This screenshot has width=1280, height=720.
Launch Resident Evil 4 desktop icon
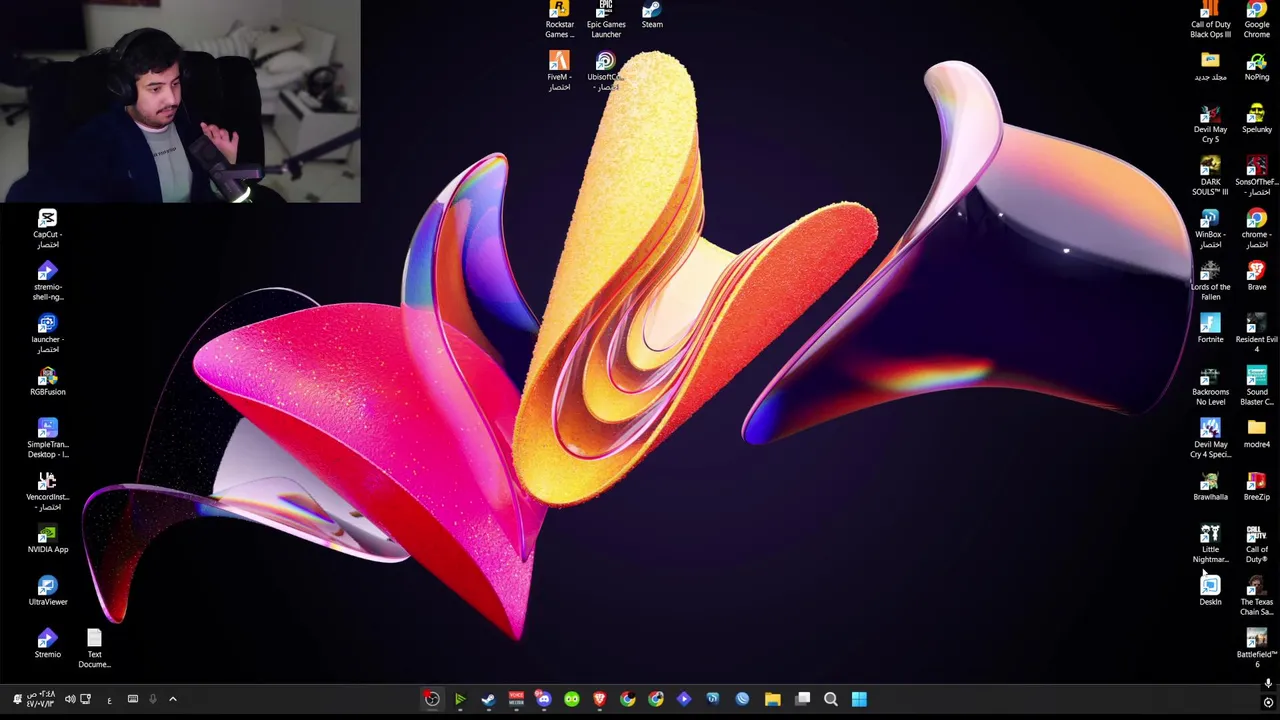click(x=1257, y=334)
